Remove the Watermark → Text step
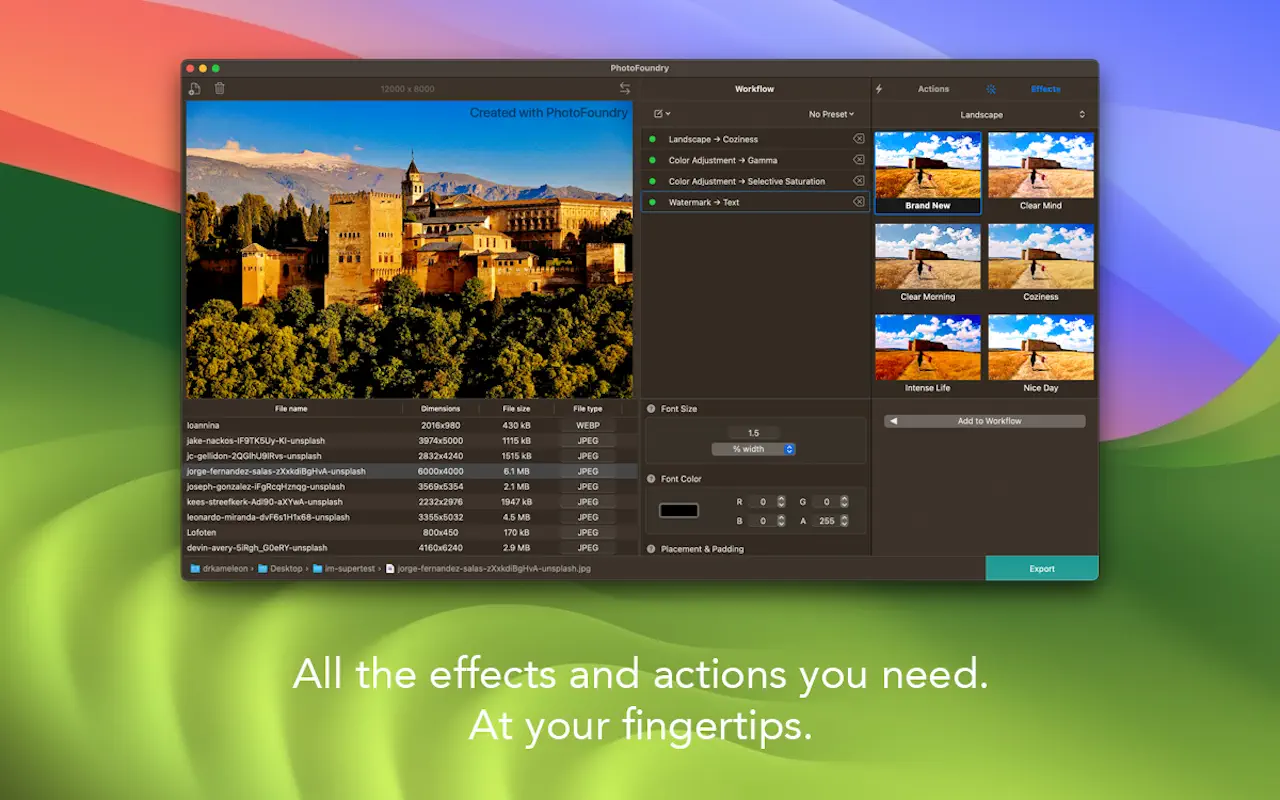1280x800 pixels. coord(858,202)
